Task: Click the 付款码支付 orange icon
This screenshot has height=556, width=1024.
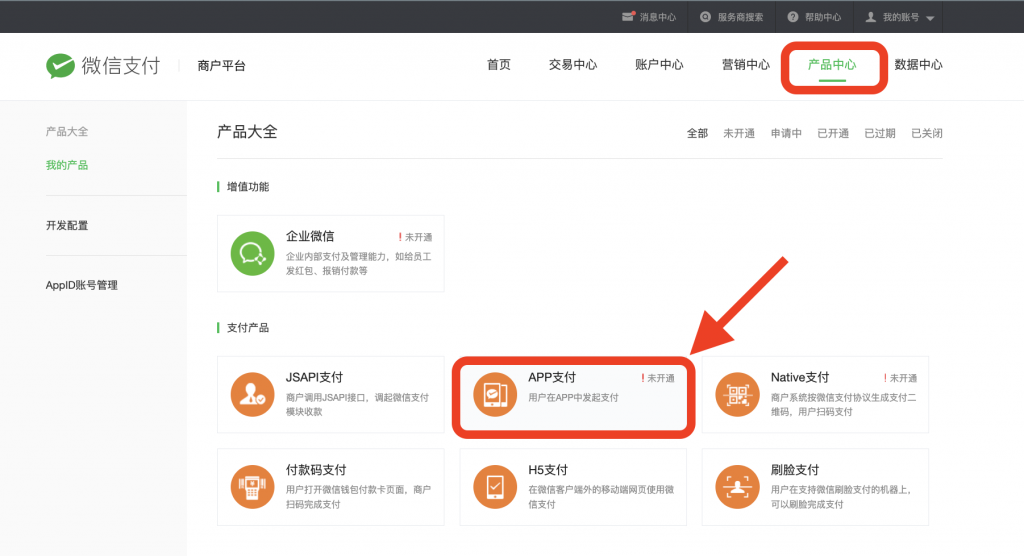Action: 250,487
